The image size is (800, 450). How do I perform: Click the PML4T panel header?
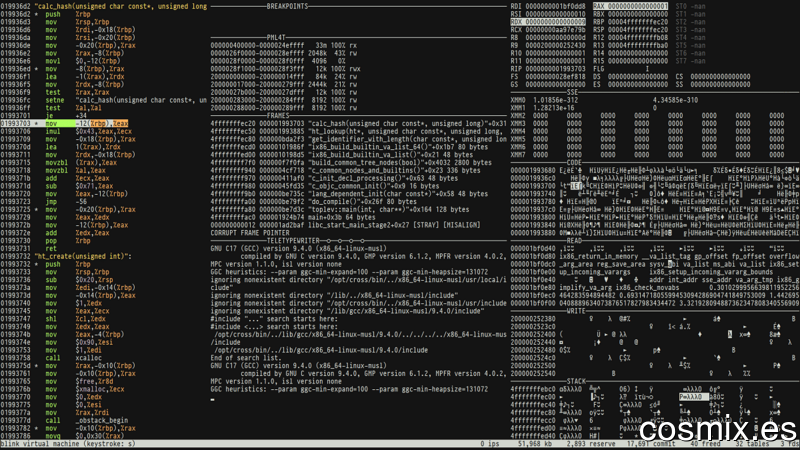tap(276, 37)
